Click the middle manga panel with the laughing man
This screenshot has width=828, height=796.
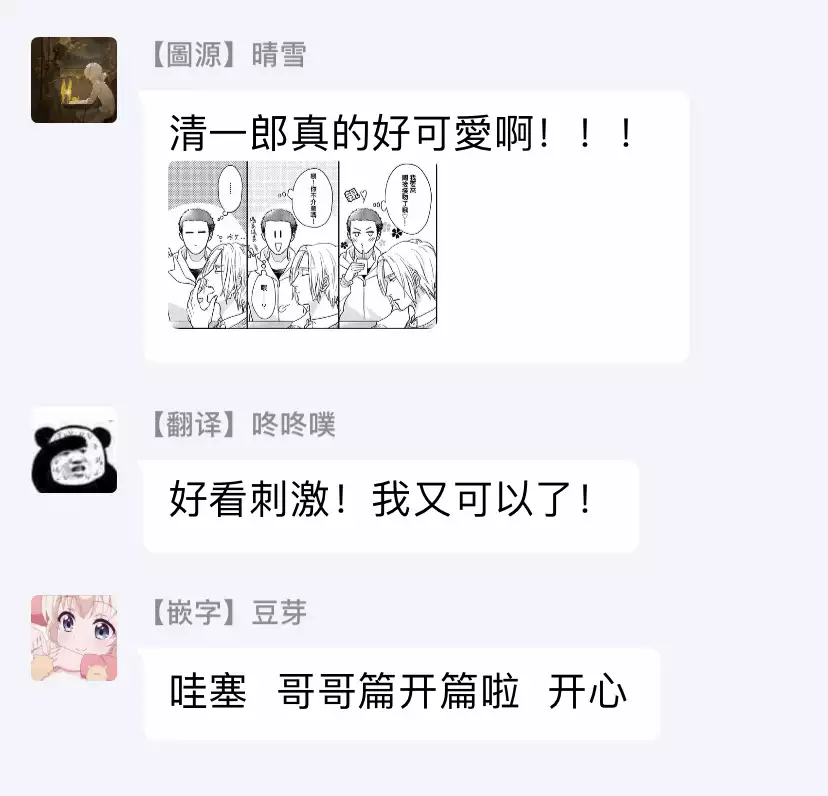pos(293,245)
